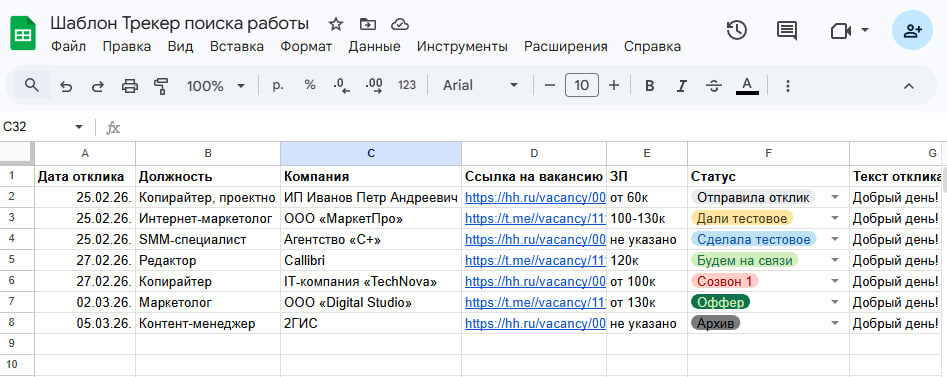Print the spreadsheet
Viewport: 947px width, 377px height.
(x=130, y=86)
